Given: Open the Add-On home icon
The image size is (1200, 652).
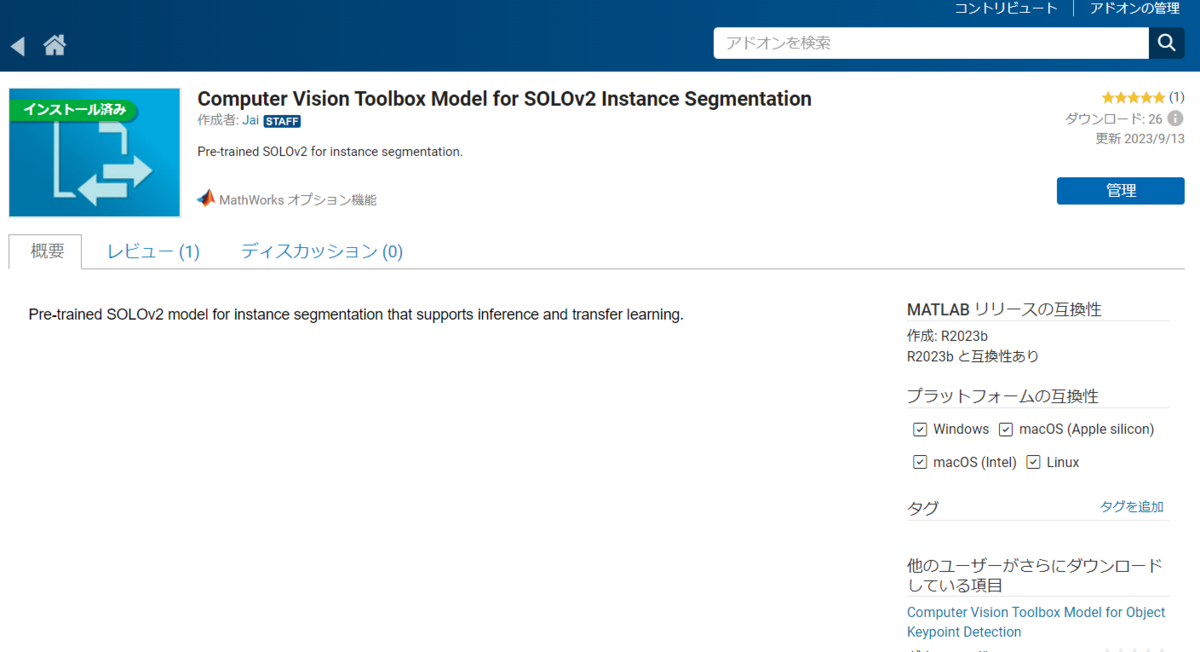Looking at the screenshot, I should tap(54, 45).
